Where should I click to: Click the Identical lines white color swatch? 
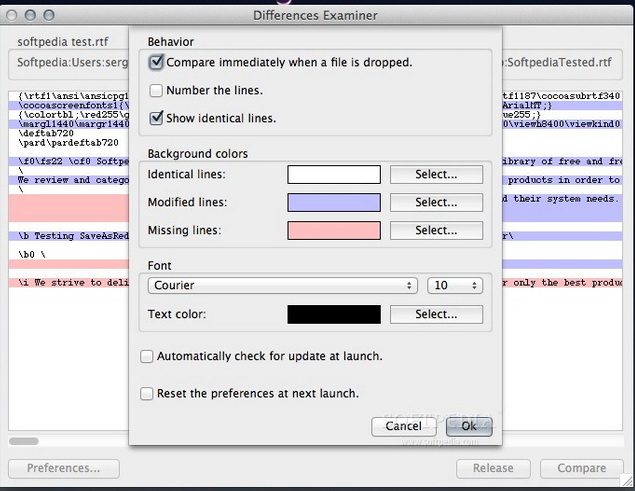click(334, 174)
